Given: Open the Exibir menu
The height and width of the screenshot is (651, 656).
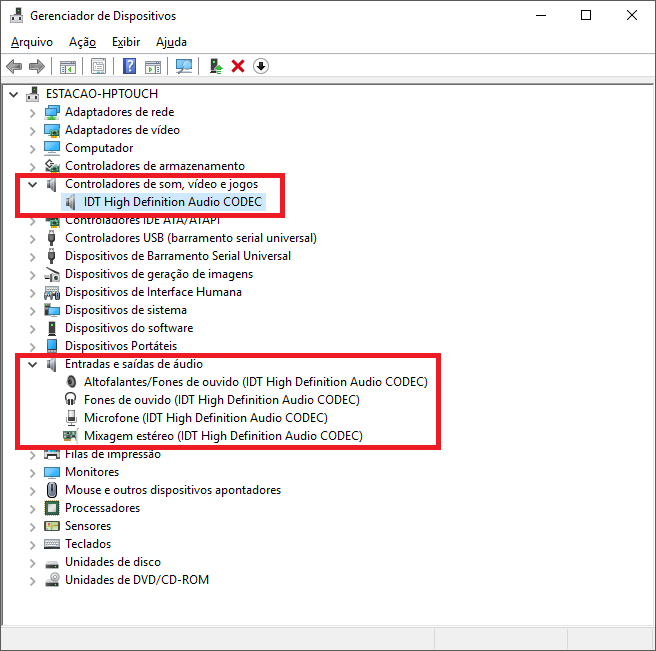Looking at the screenshot, I should coord(126,42).
